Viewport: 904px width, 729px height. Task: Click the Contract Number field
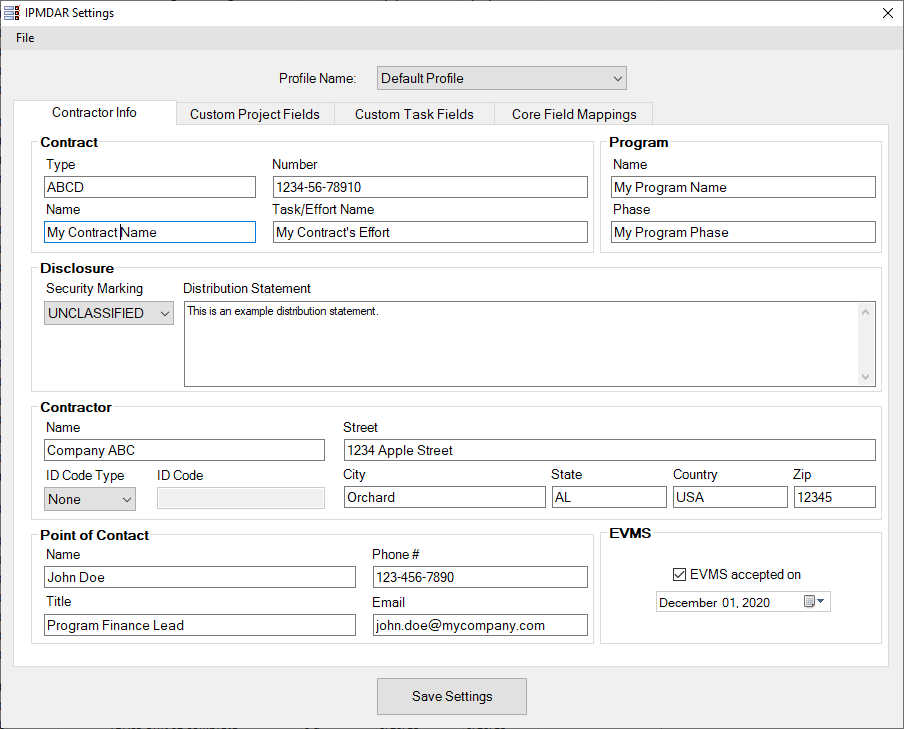point(430,187)
